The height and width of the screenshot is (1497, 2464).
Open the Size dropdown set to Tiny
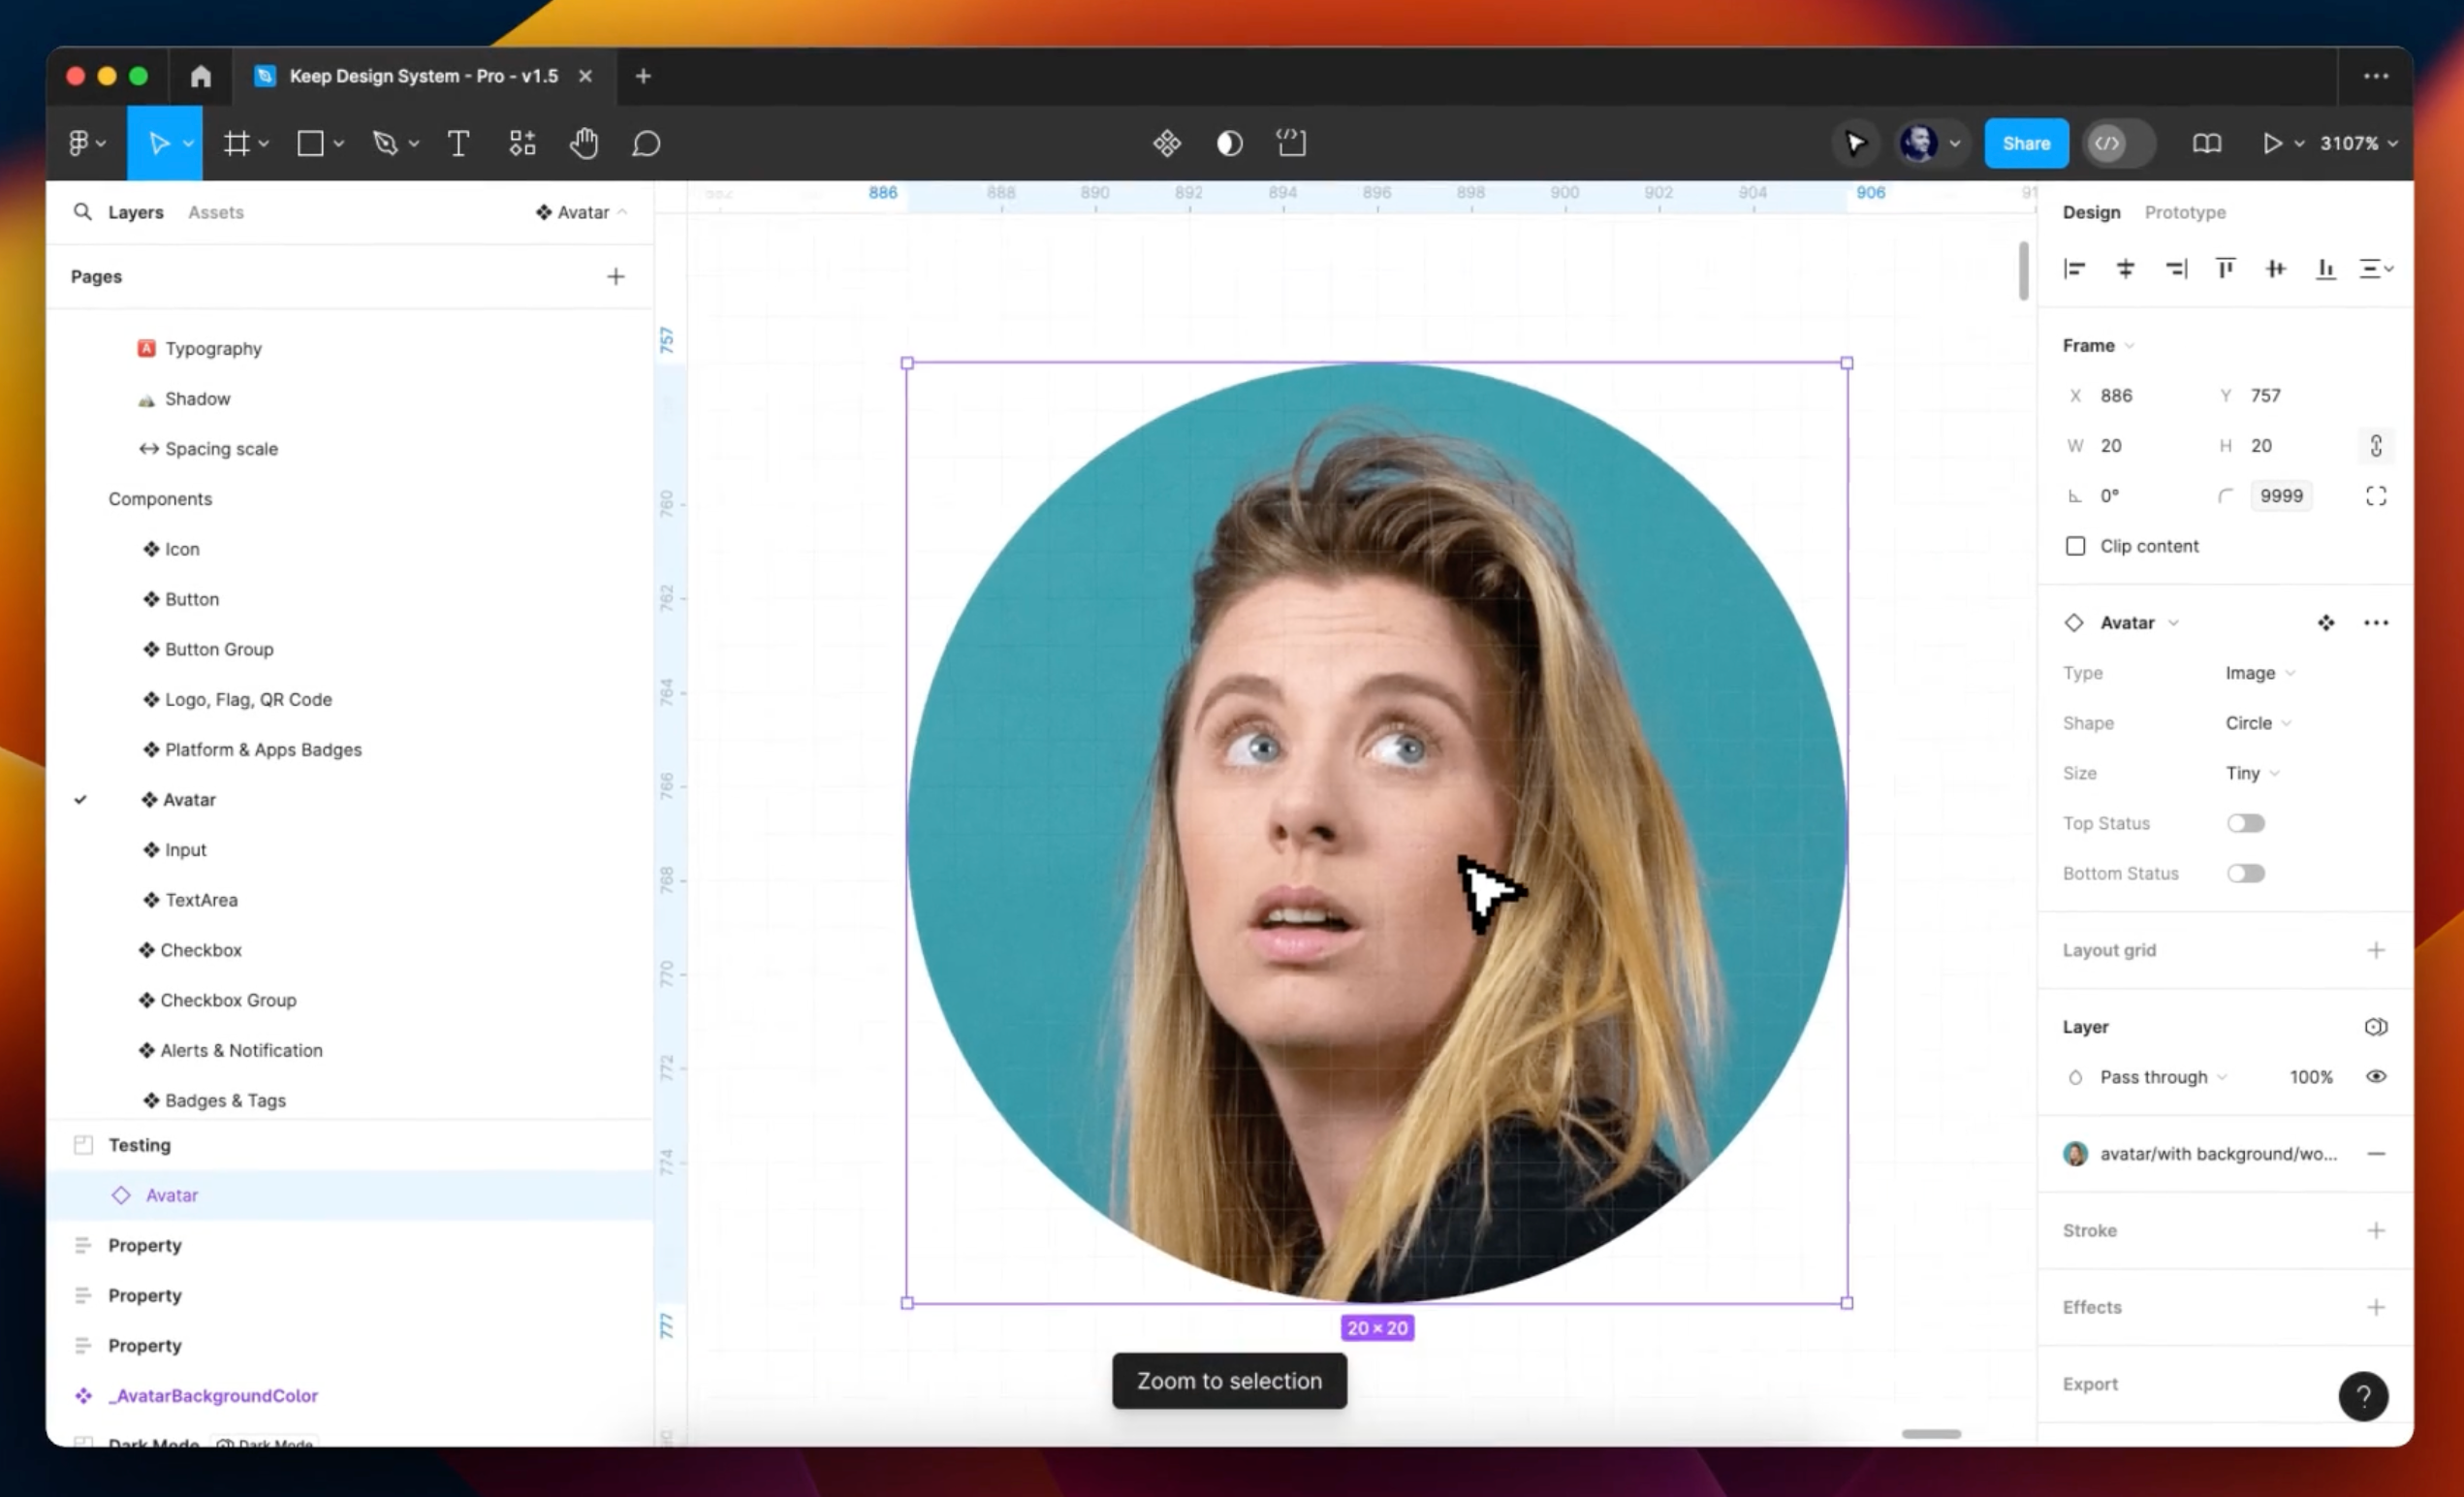click(2250, 773)
